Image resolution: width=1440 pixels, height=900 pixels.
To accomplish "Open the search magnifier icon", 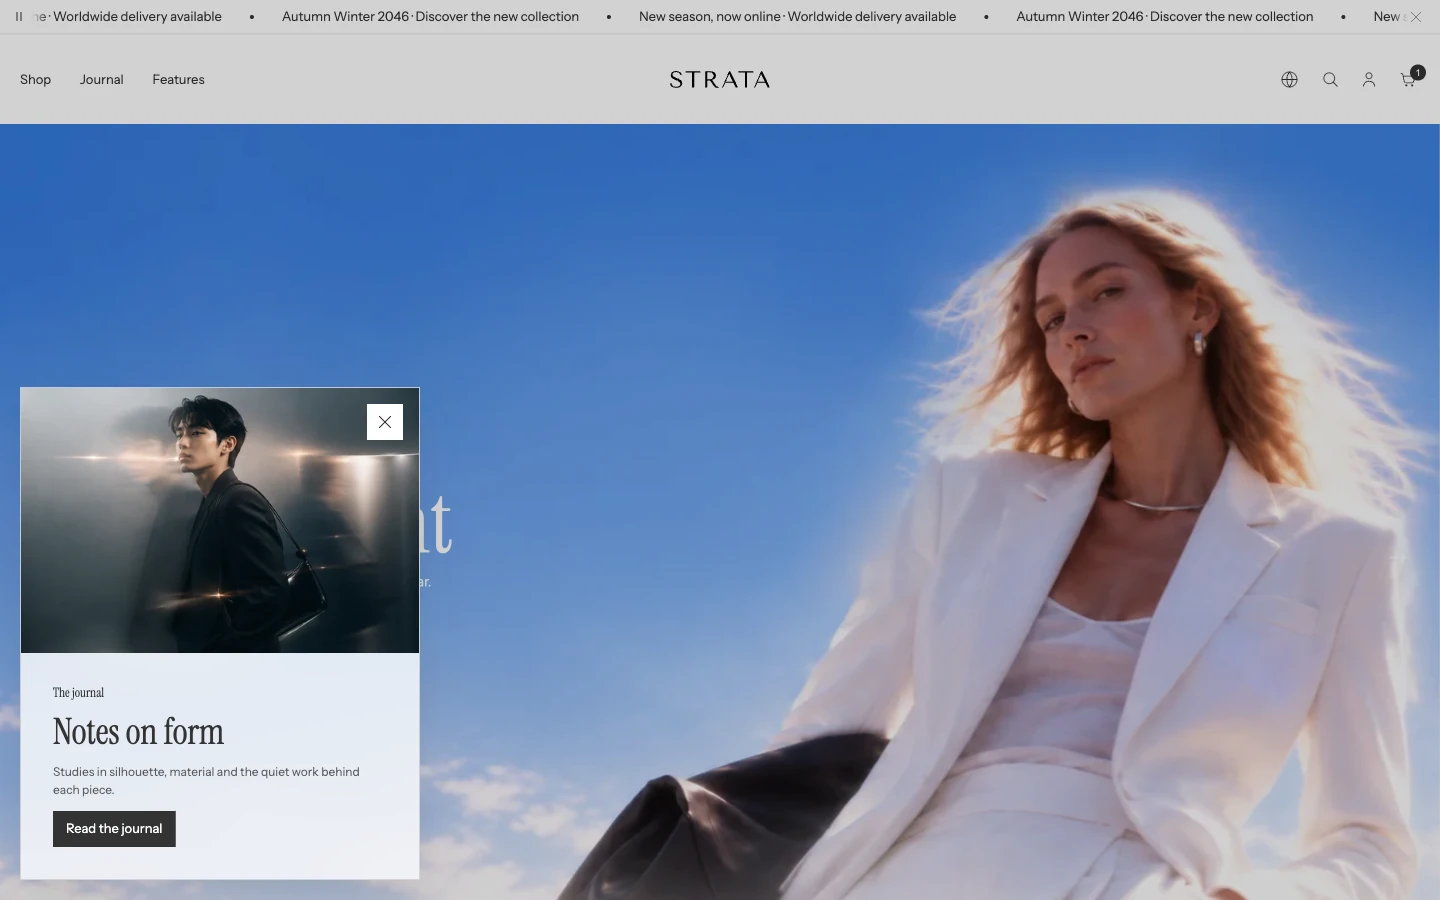I will [1330, 80].
